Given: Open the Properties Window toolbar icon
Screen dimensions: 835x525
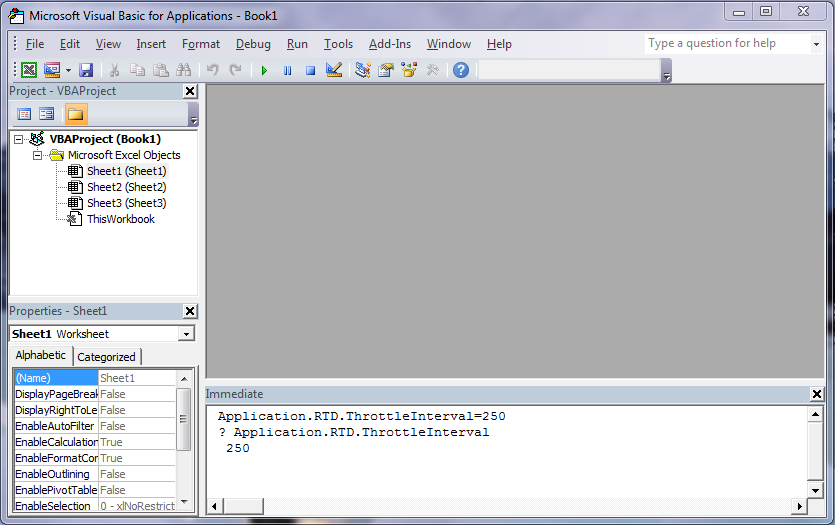Looking at the screenshot, I should coord(386,70).
